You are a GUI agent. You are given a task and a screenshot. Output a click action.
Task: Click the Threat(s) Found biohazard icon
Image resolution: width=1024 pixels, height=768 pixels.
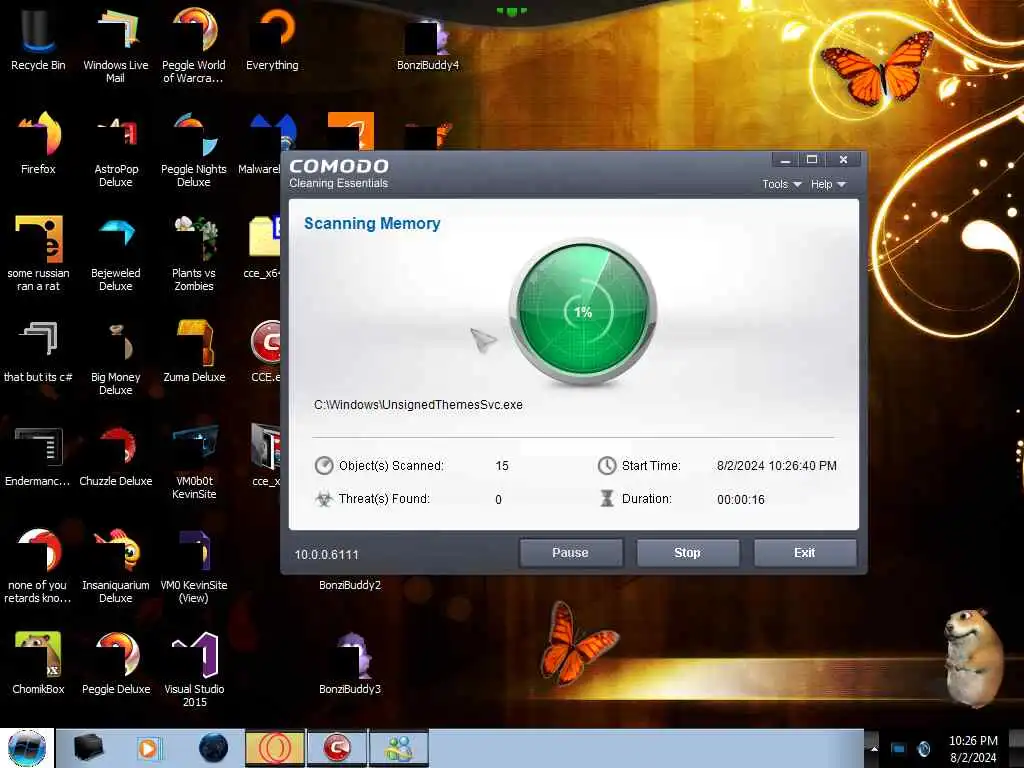[x=323, y=499]
